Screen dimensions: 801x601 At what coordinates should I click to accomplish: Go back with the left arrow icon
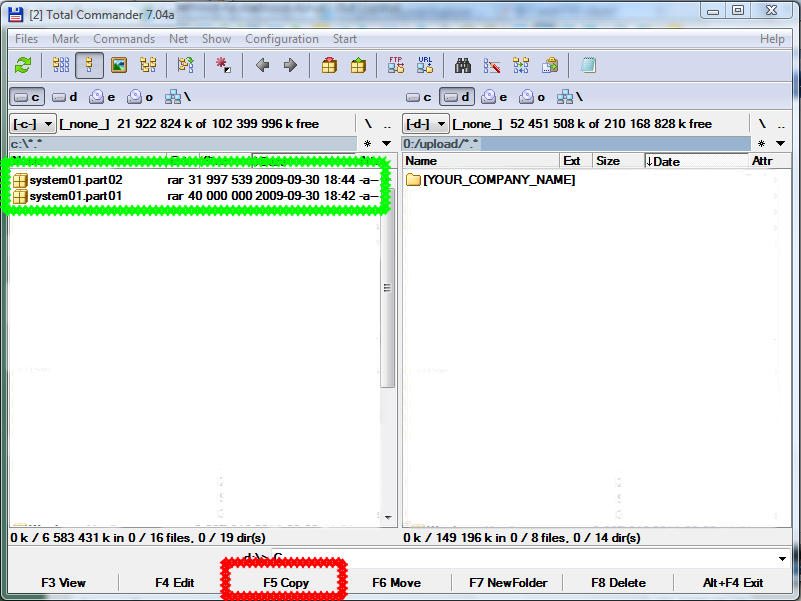(x=262, y=66)
